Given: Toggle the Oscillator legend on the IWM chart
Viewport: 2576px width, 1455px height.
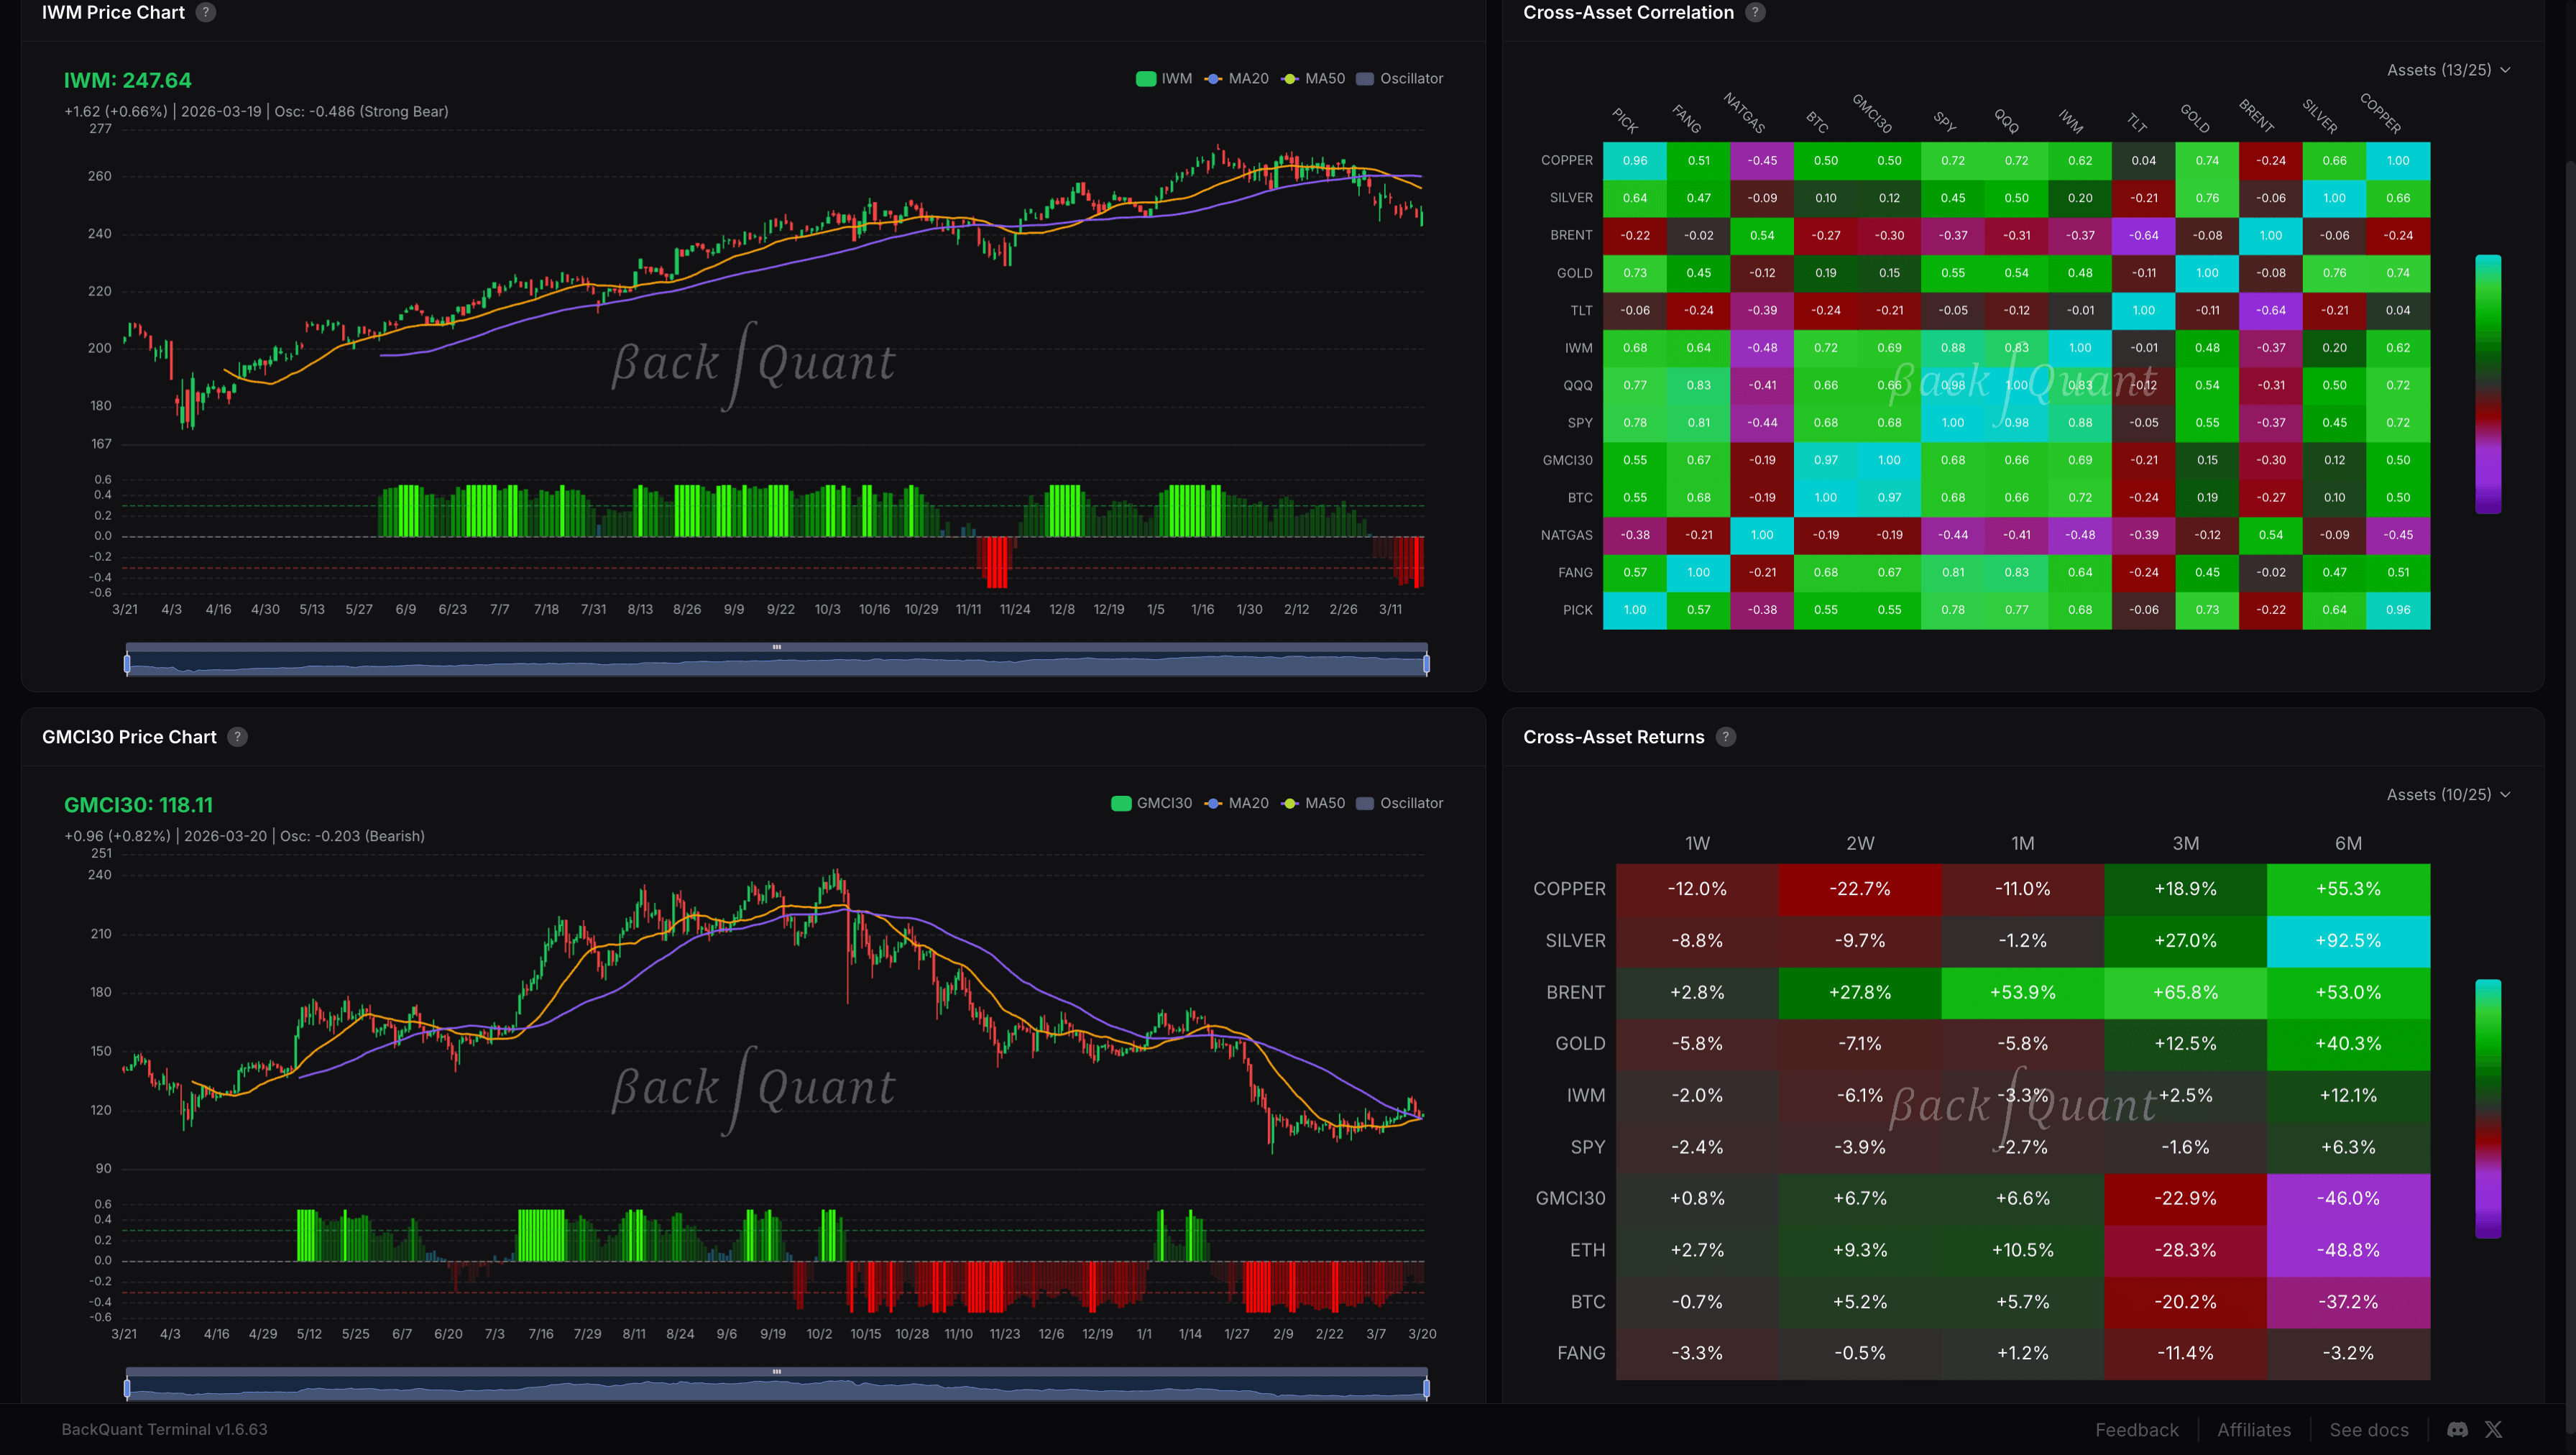Looking at the screenshot, I should [1399, 78].
